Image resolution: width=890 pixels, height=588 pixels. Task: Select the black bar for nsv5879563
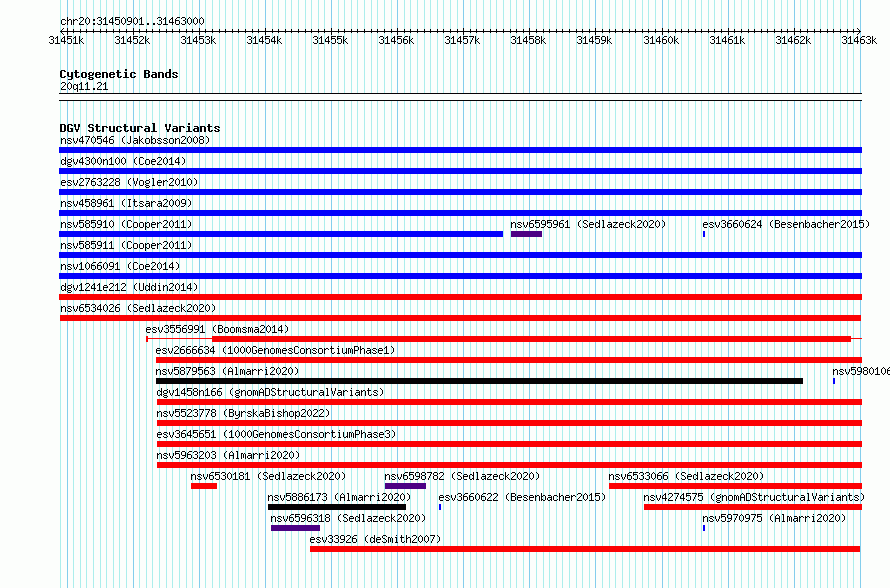[x=479, y=381]
